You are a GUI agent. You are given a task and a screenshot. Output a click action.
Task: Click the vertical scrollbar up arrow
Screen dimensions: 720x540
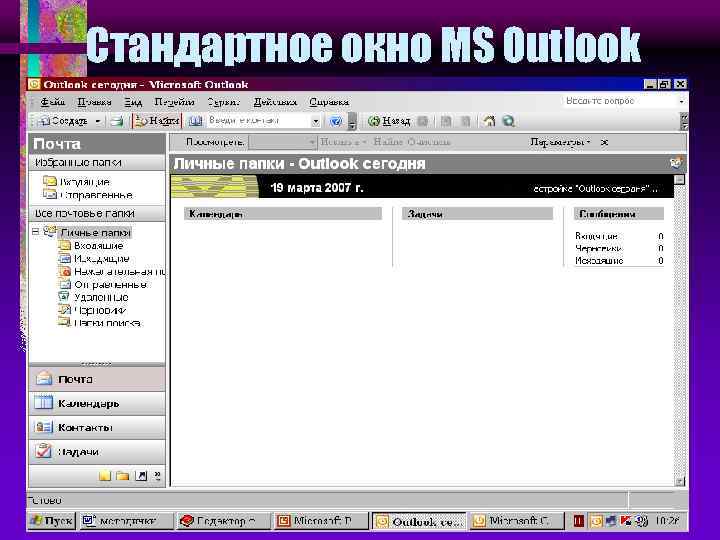[x=680, y=180]
